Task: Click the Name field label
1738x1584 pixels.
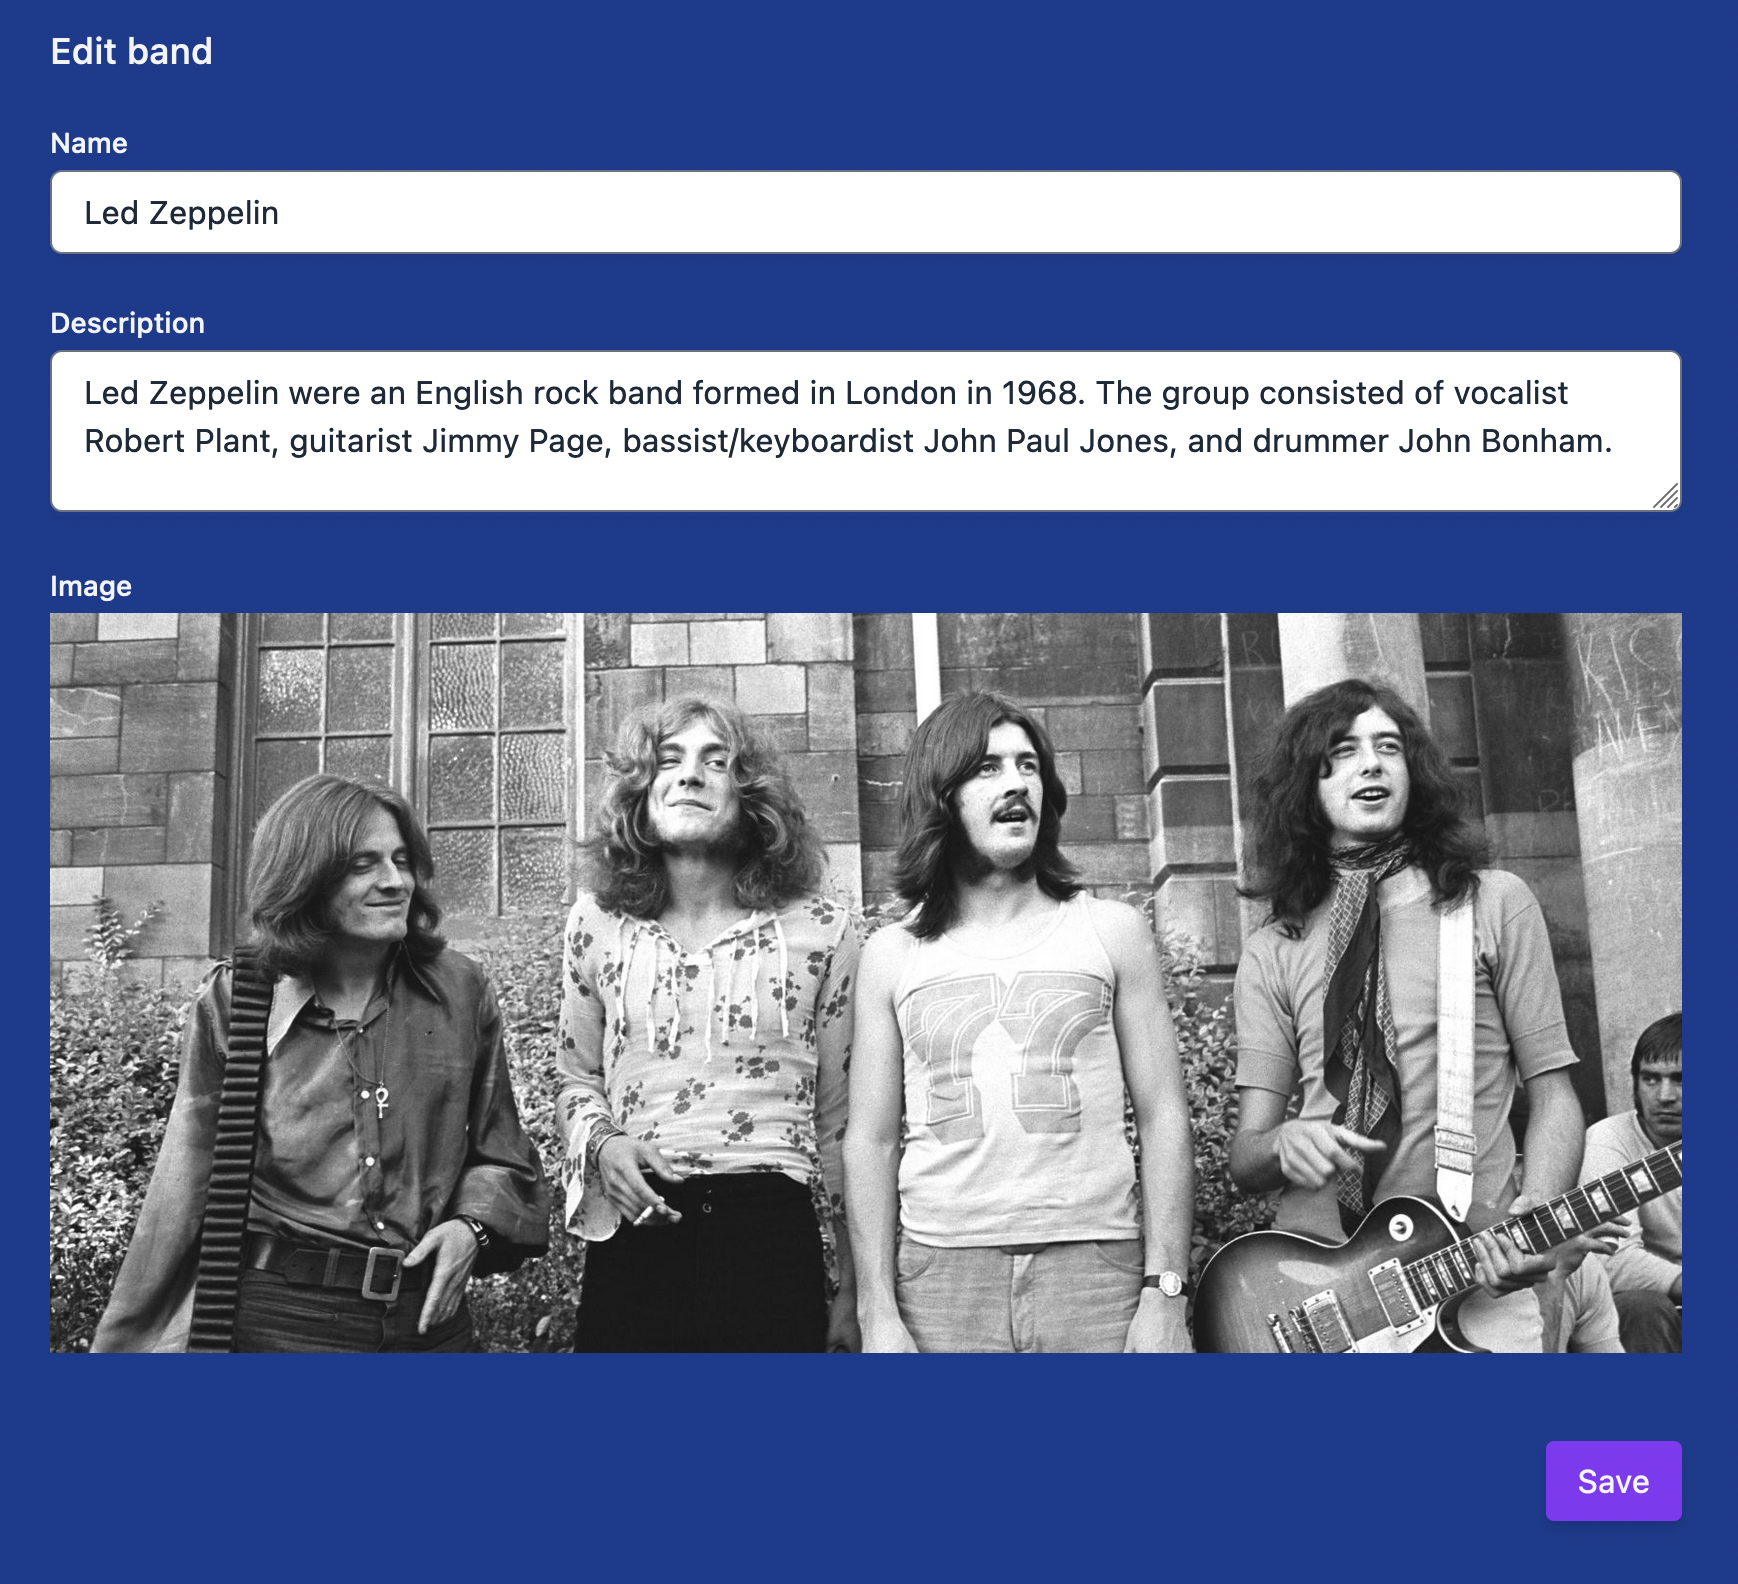Action: [x=89, y=143]
